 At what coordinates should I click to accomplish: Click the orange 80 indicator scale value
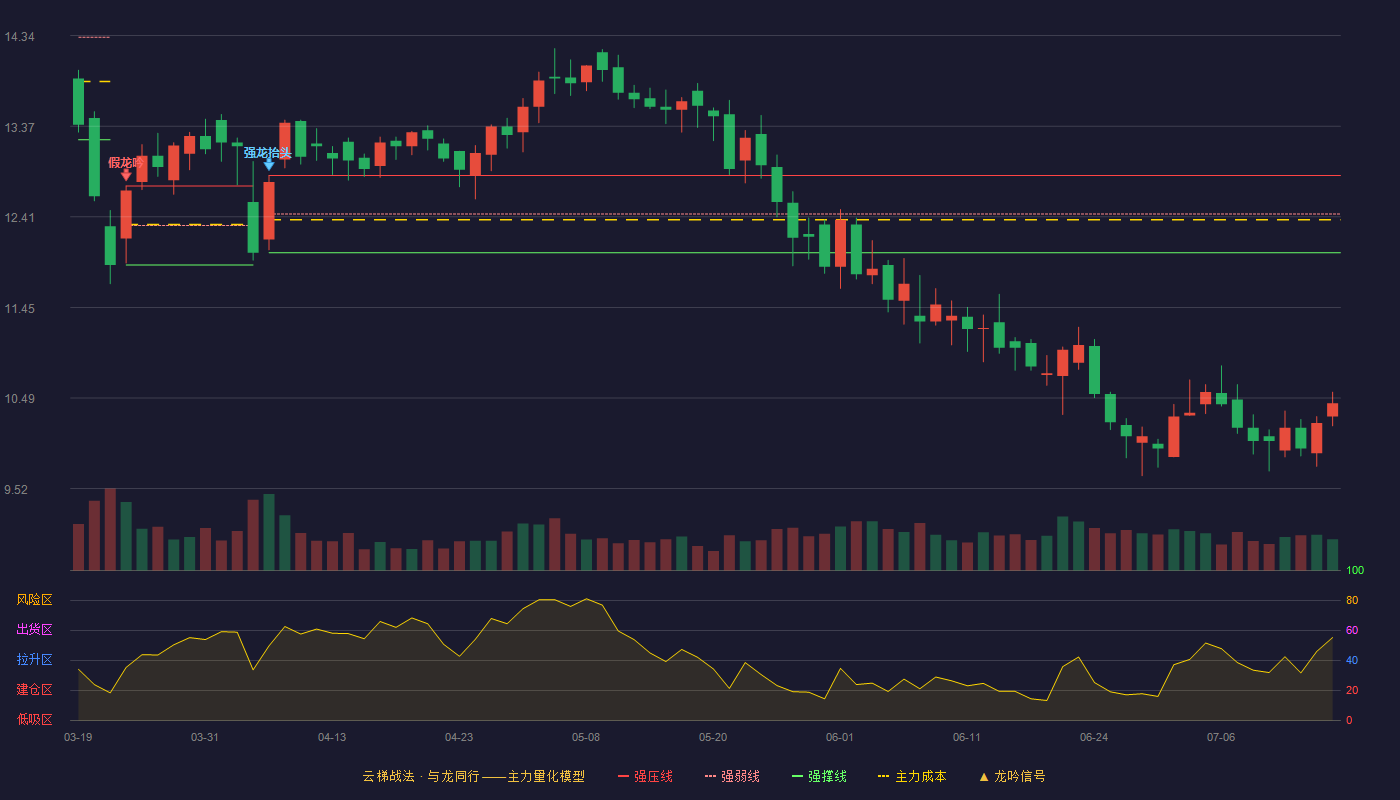point(1352,600)
